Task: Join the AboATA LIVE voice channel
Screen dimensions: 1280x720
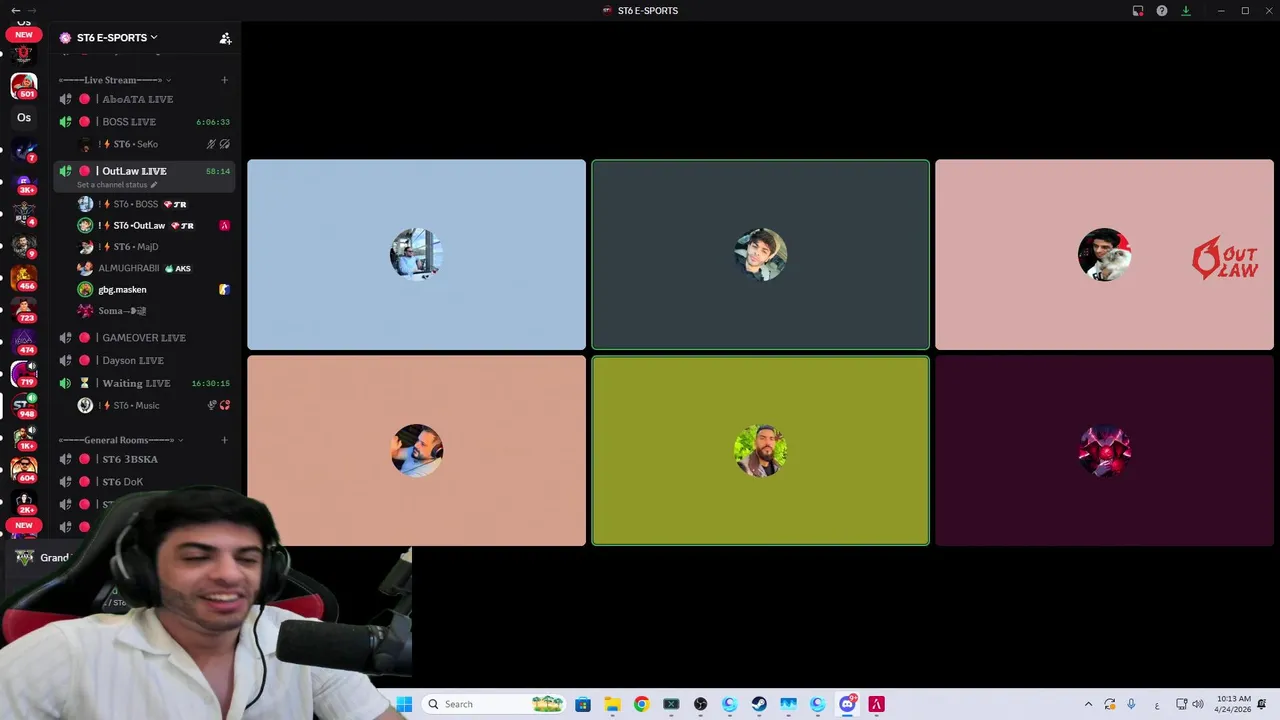Action: click(144, 99)
